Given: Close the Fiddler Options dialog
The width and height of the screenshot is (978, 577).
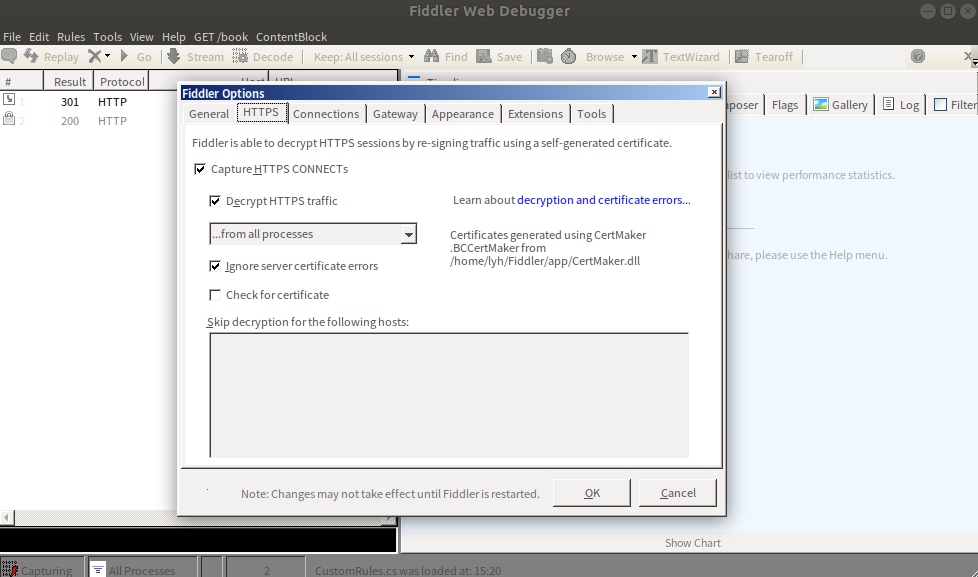Looking at the screenshot, I should [714, 92].
